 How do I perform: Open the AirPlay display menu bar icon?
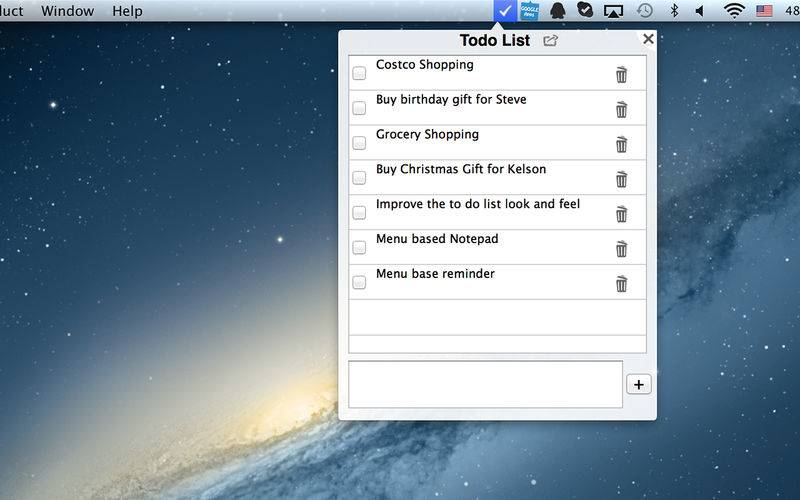(613, 11)
